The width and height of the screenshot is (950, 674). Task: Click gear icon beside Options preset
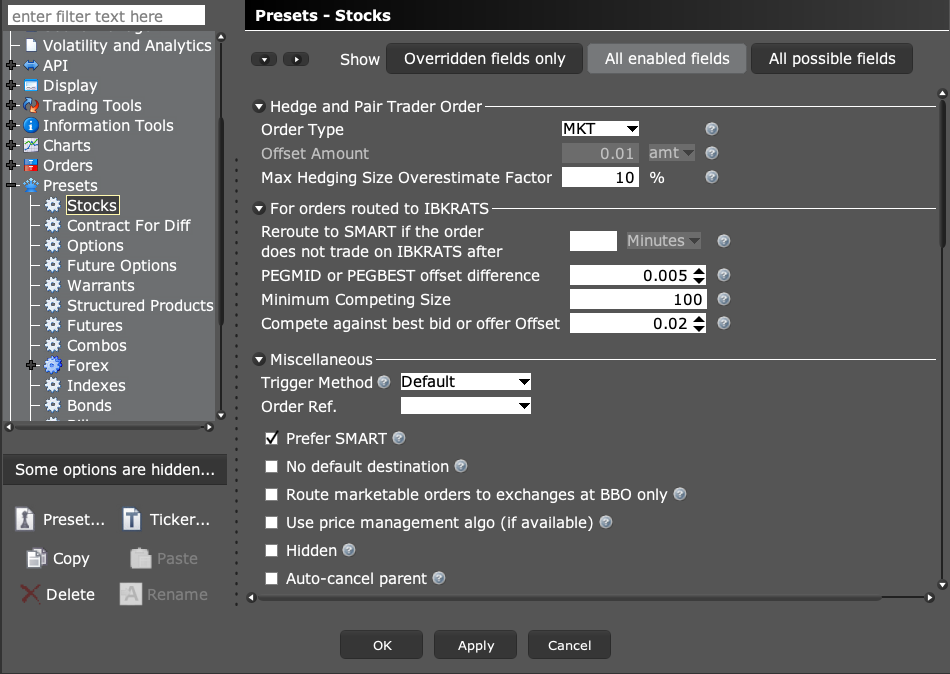tap(53, 245)
